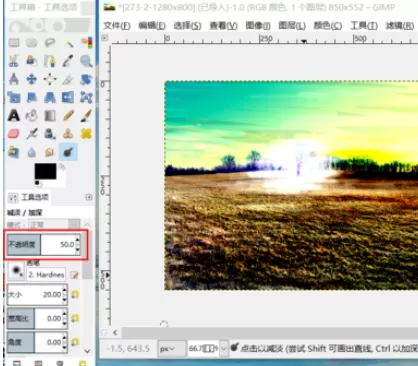Select the Zoom magnifier tool
The image size is (418, 366).
[x=86, y=61]
